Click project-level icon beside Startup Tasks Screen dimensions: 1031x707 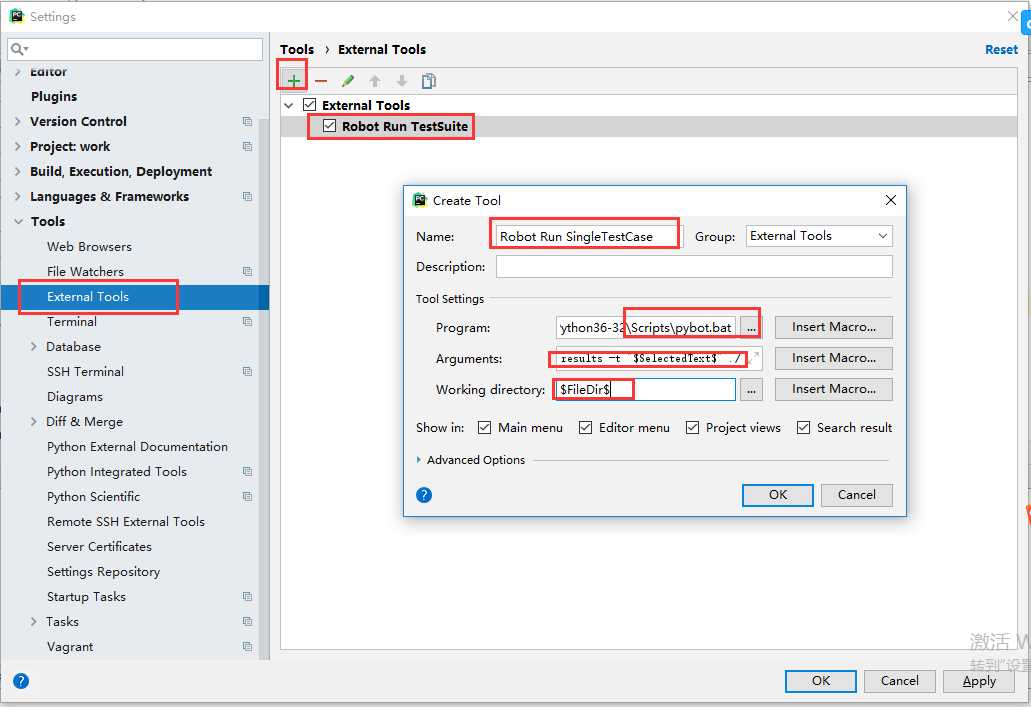(247, 596)
